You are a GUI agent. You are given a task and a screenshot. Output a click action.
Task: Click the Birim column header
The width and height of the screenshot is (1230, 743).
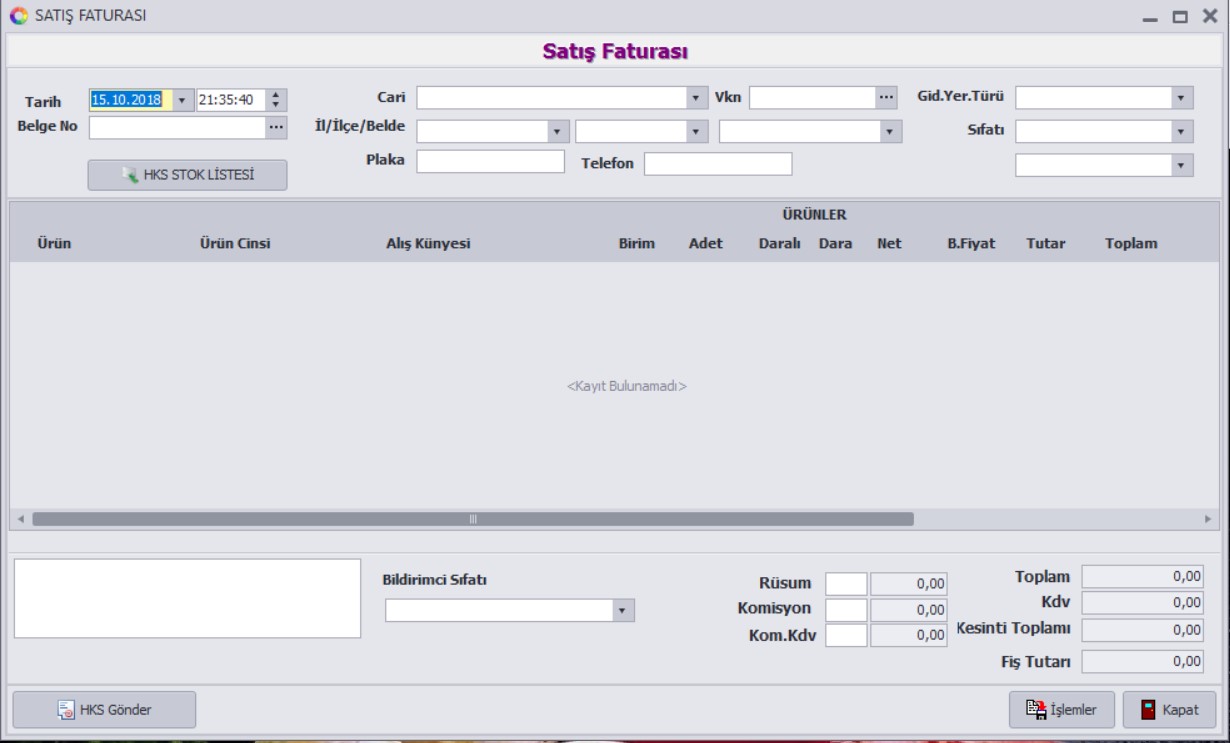tap(637, 243)
